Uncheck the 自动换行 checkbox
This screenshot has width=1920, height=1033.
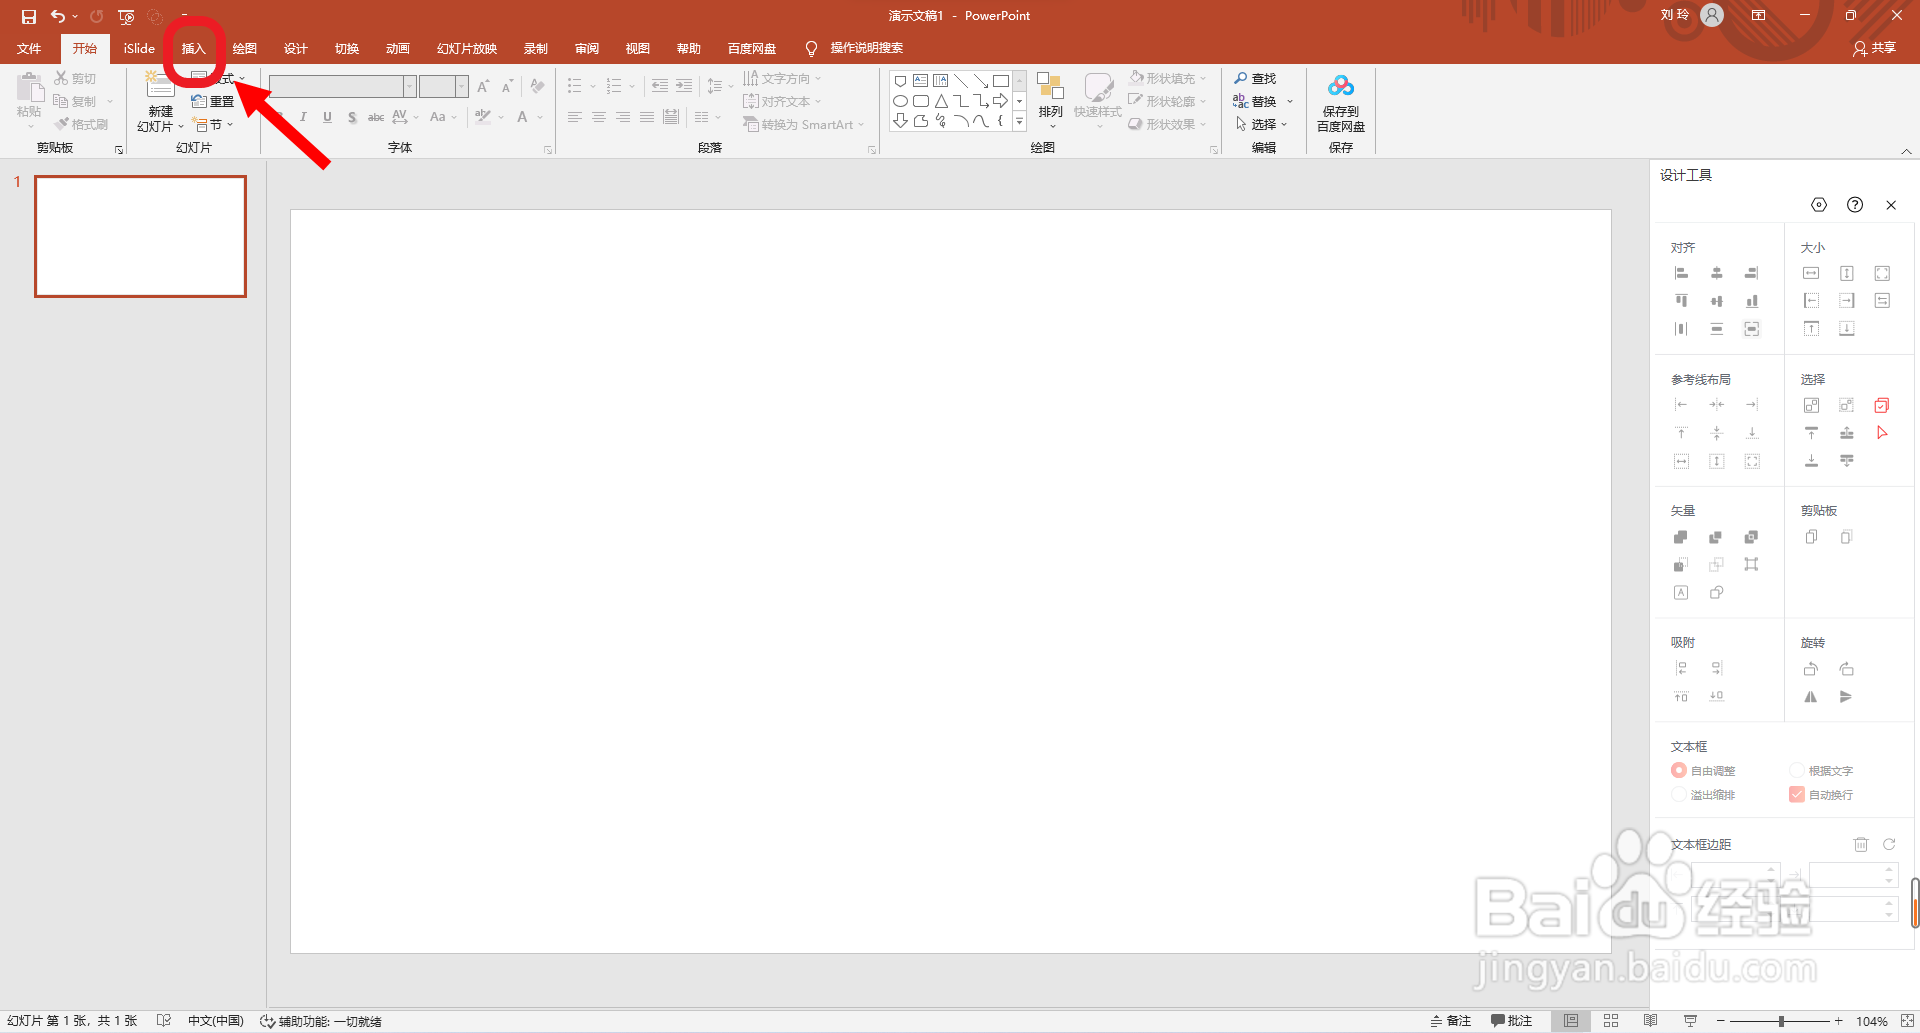(1797, 794)
